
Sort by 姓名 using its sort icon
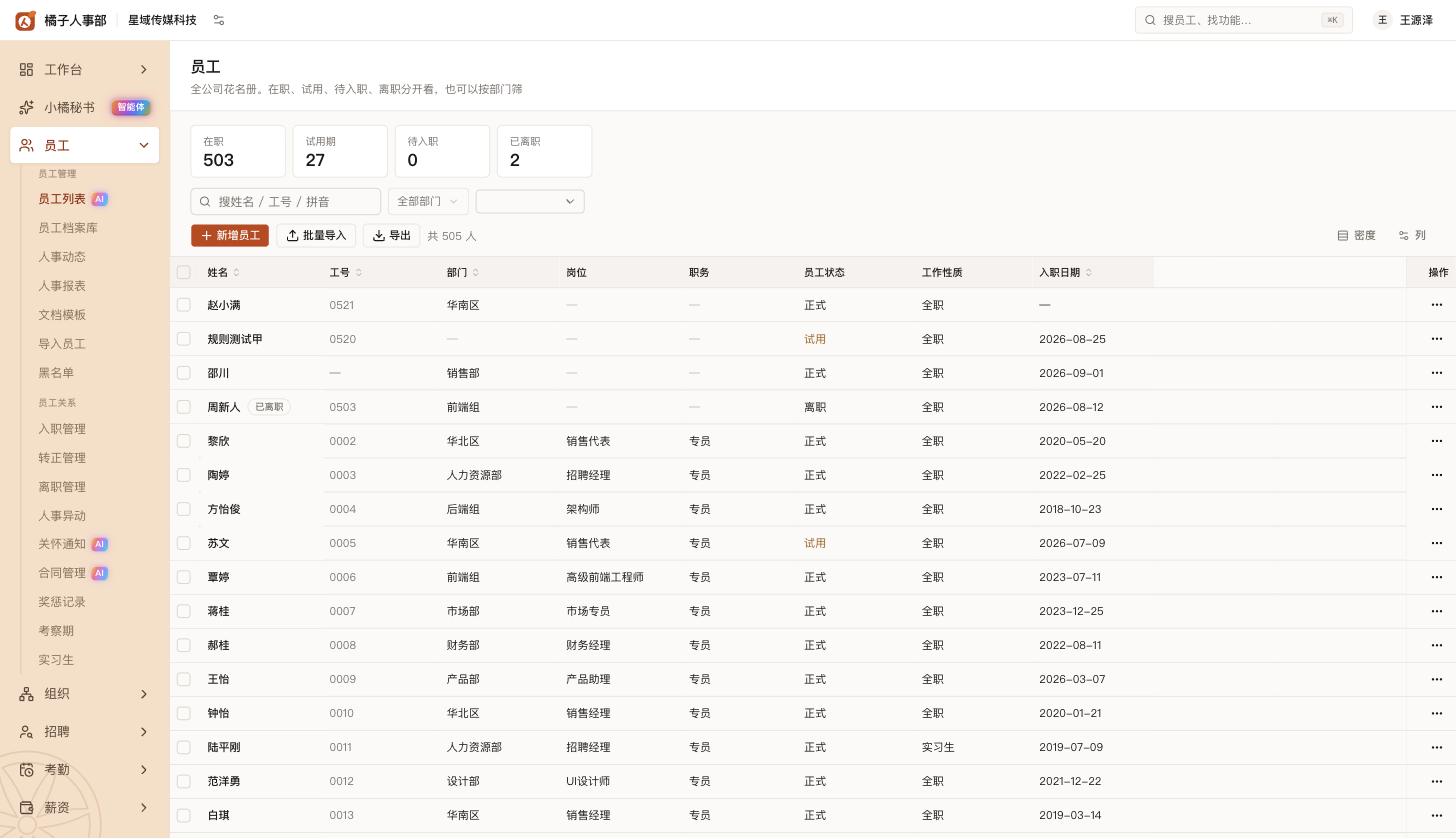236,273
